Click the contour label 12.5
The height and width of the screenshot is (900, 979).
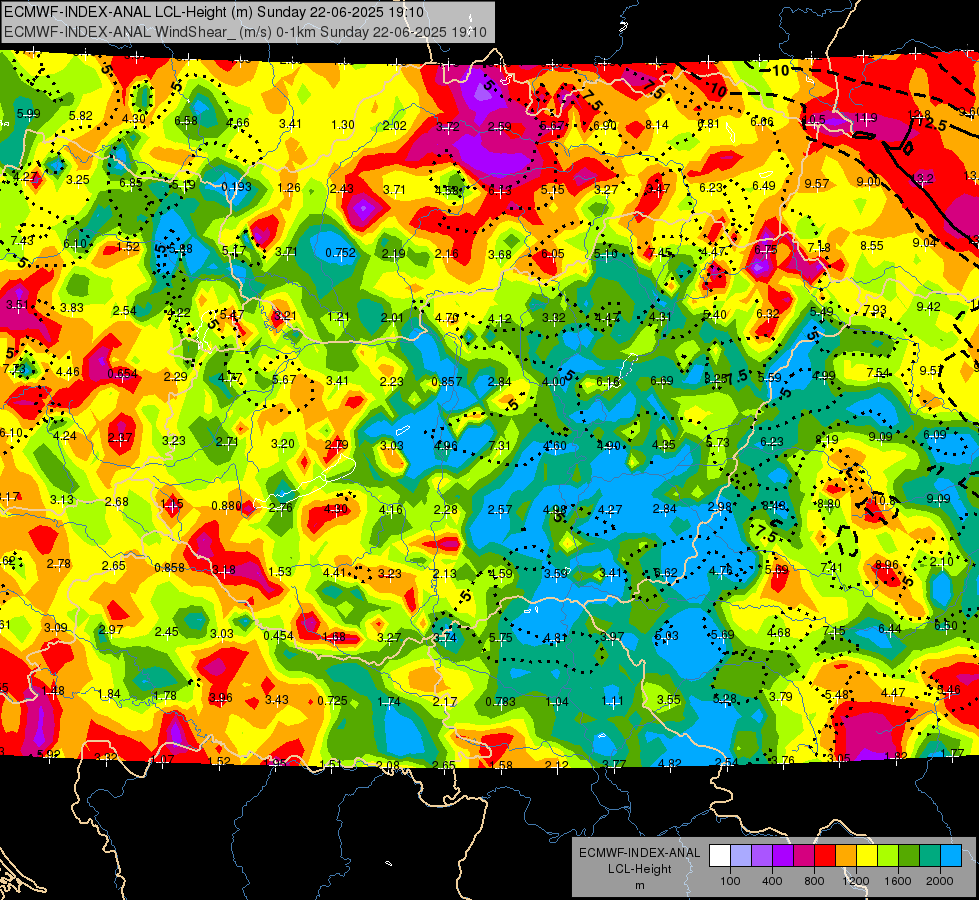(x=933, y=125)
